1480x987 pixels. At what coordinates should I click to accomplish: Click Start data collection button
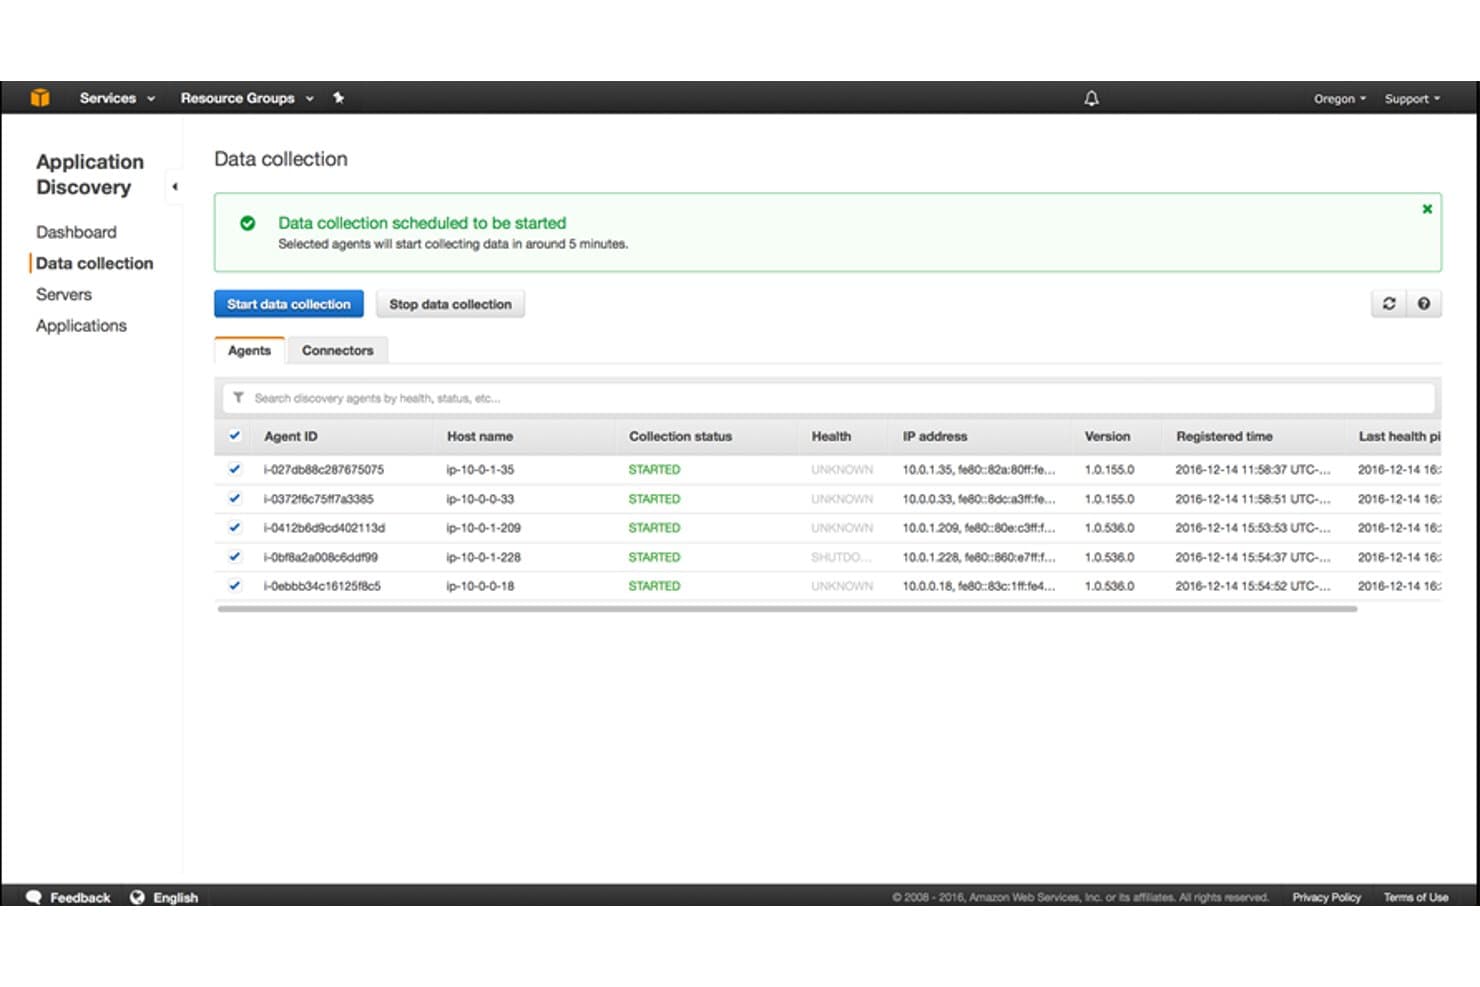[x=289, y=304]
